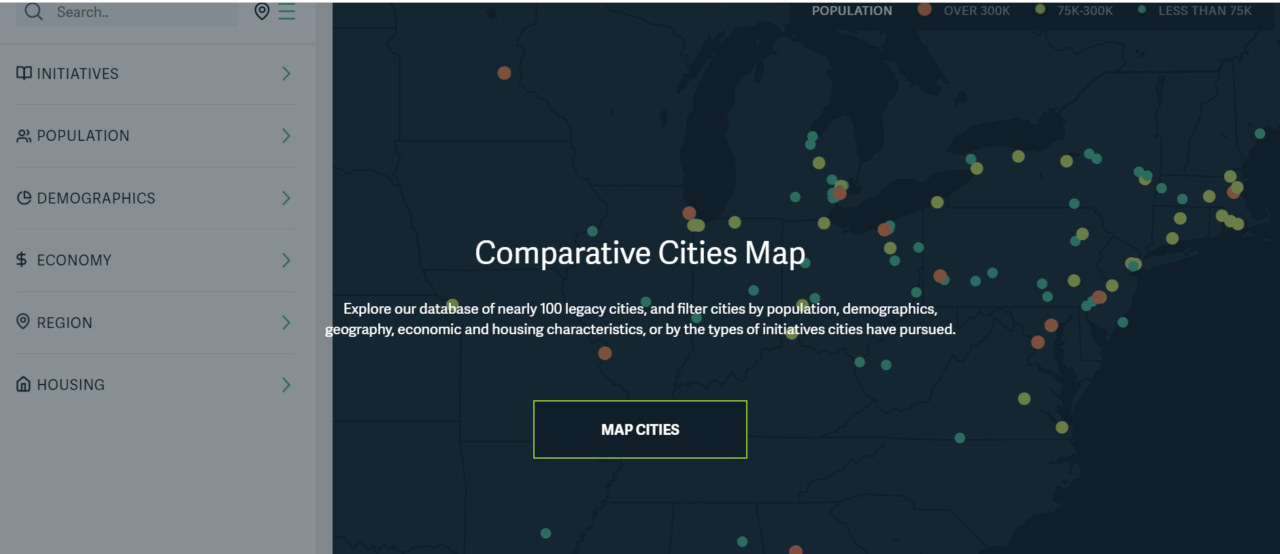This screenshot has height=554, width=1280.
Task: Click the Housing home icon
Action: (x=24, y=384)
